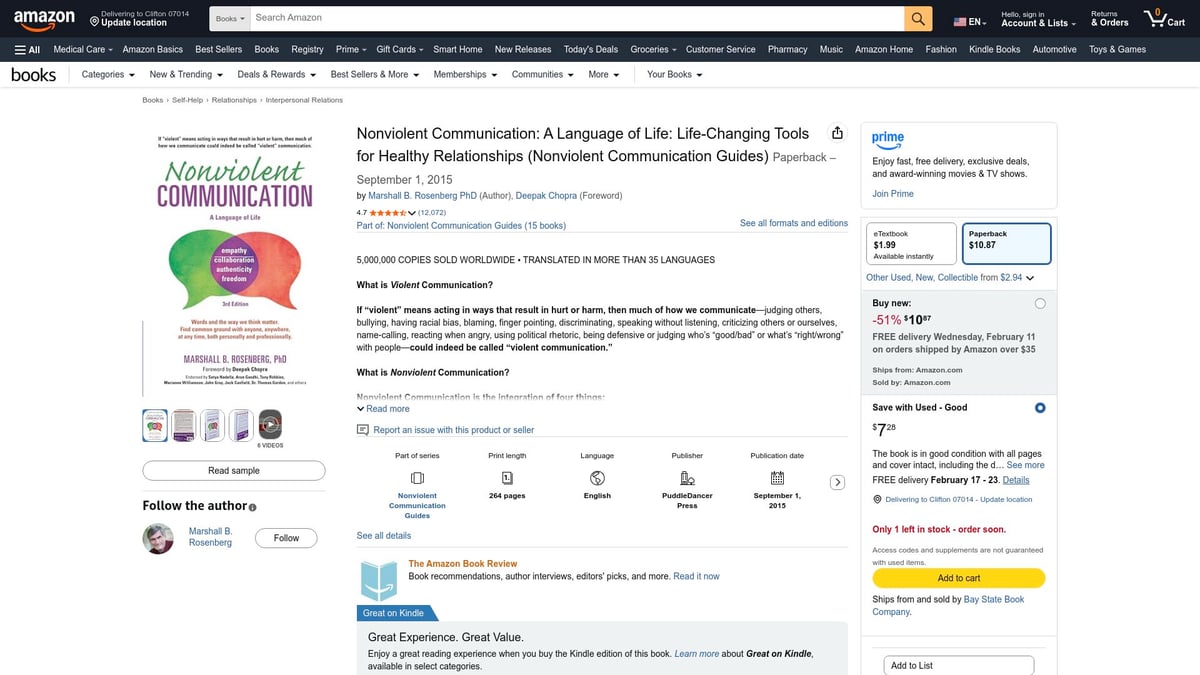
Task: Click the share icon near the book title
Action: coord(837,131)
